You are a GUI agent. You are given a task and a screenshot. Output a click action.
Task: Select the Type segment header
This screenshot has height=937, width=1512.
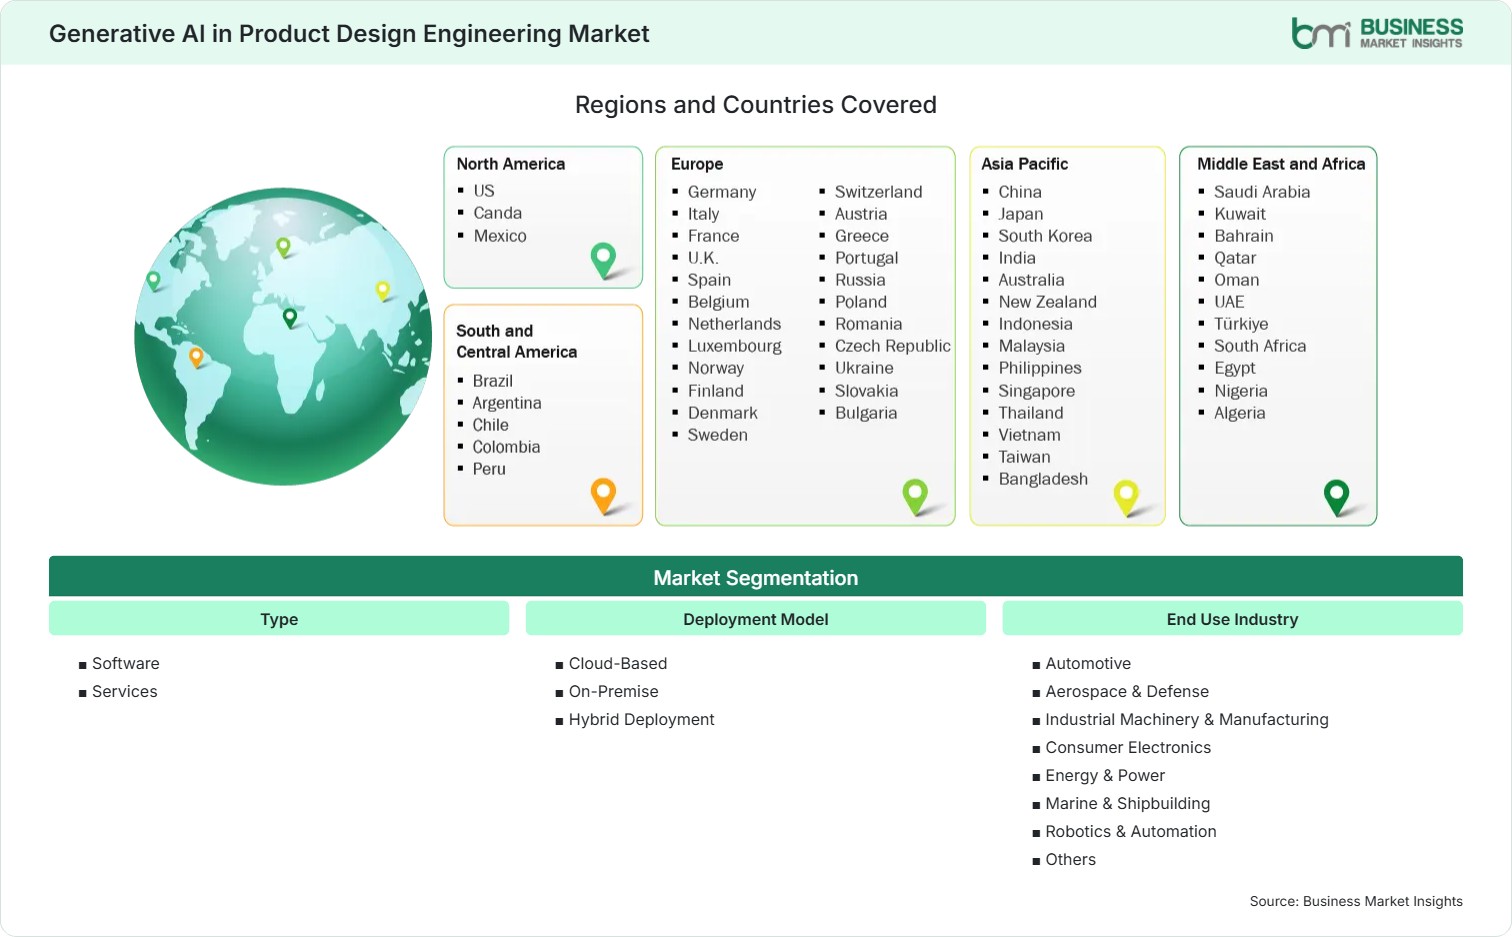coord(279,619)
